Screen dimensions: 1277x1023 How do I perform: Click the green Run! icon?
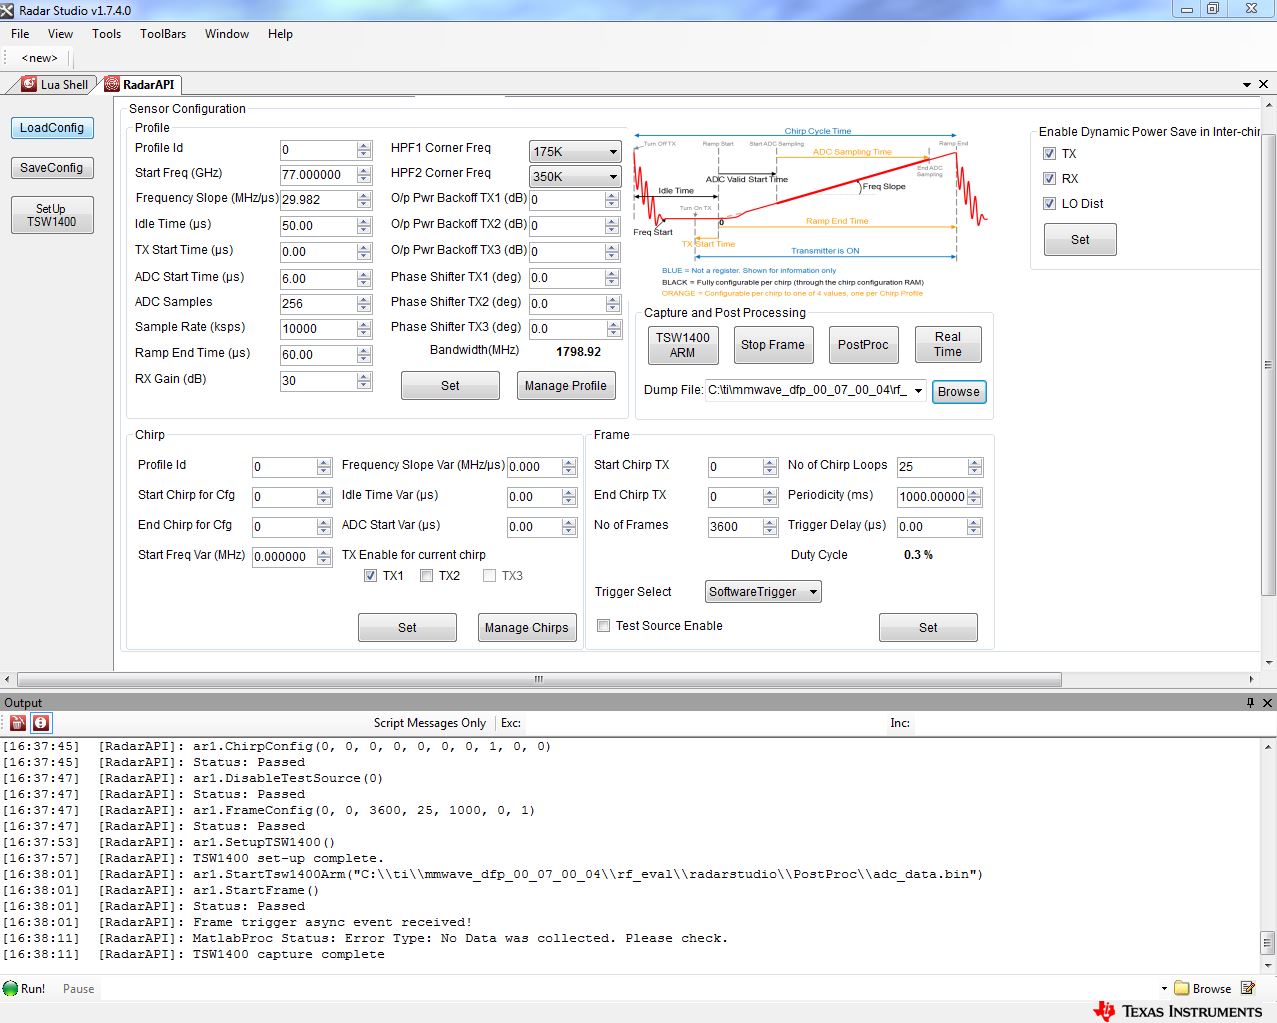pyautogui.click(x=10, y=988)
